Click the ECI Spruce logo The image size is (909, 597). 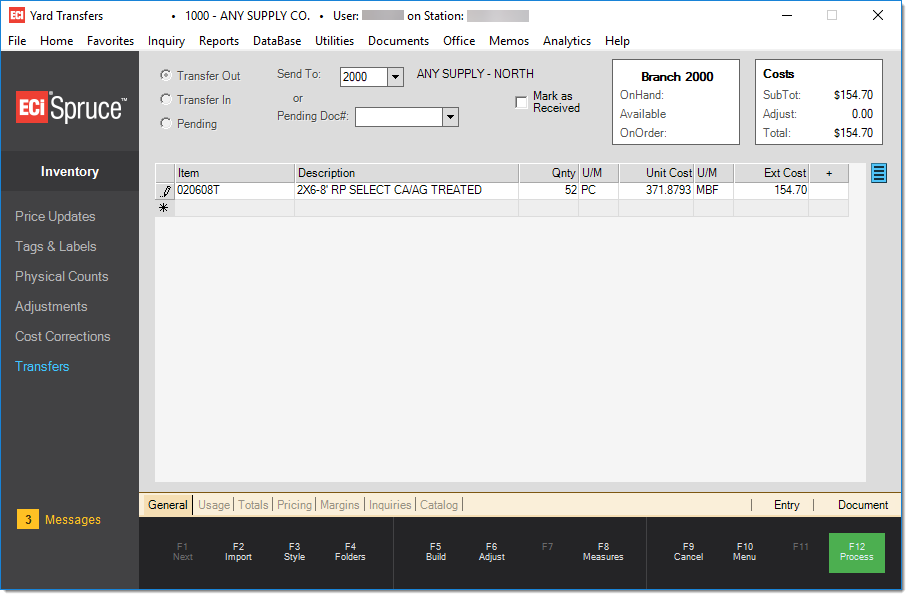pyautogui.click(x=72, y=108)
